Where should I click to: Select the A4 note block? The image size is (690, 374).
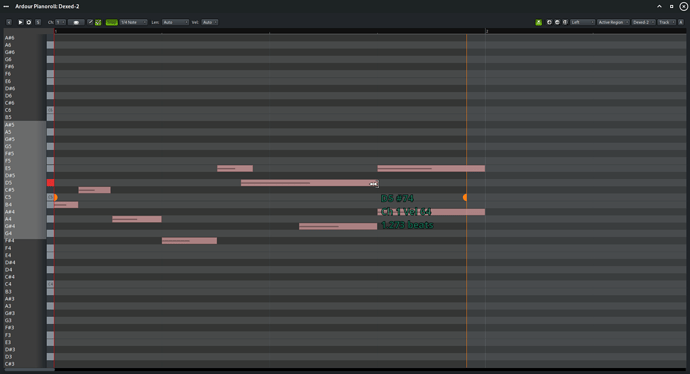click(x=137, y=219)
